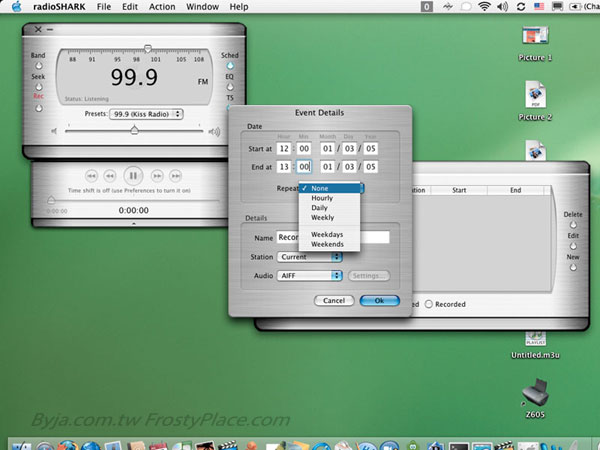
Task: Select the Recorded radio button
Action: pyautogui.click(x=429, y=304)
